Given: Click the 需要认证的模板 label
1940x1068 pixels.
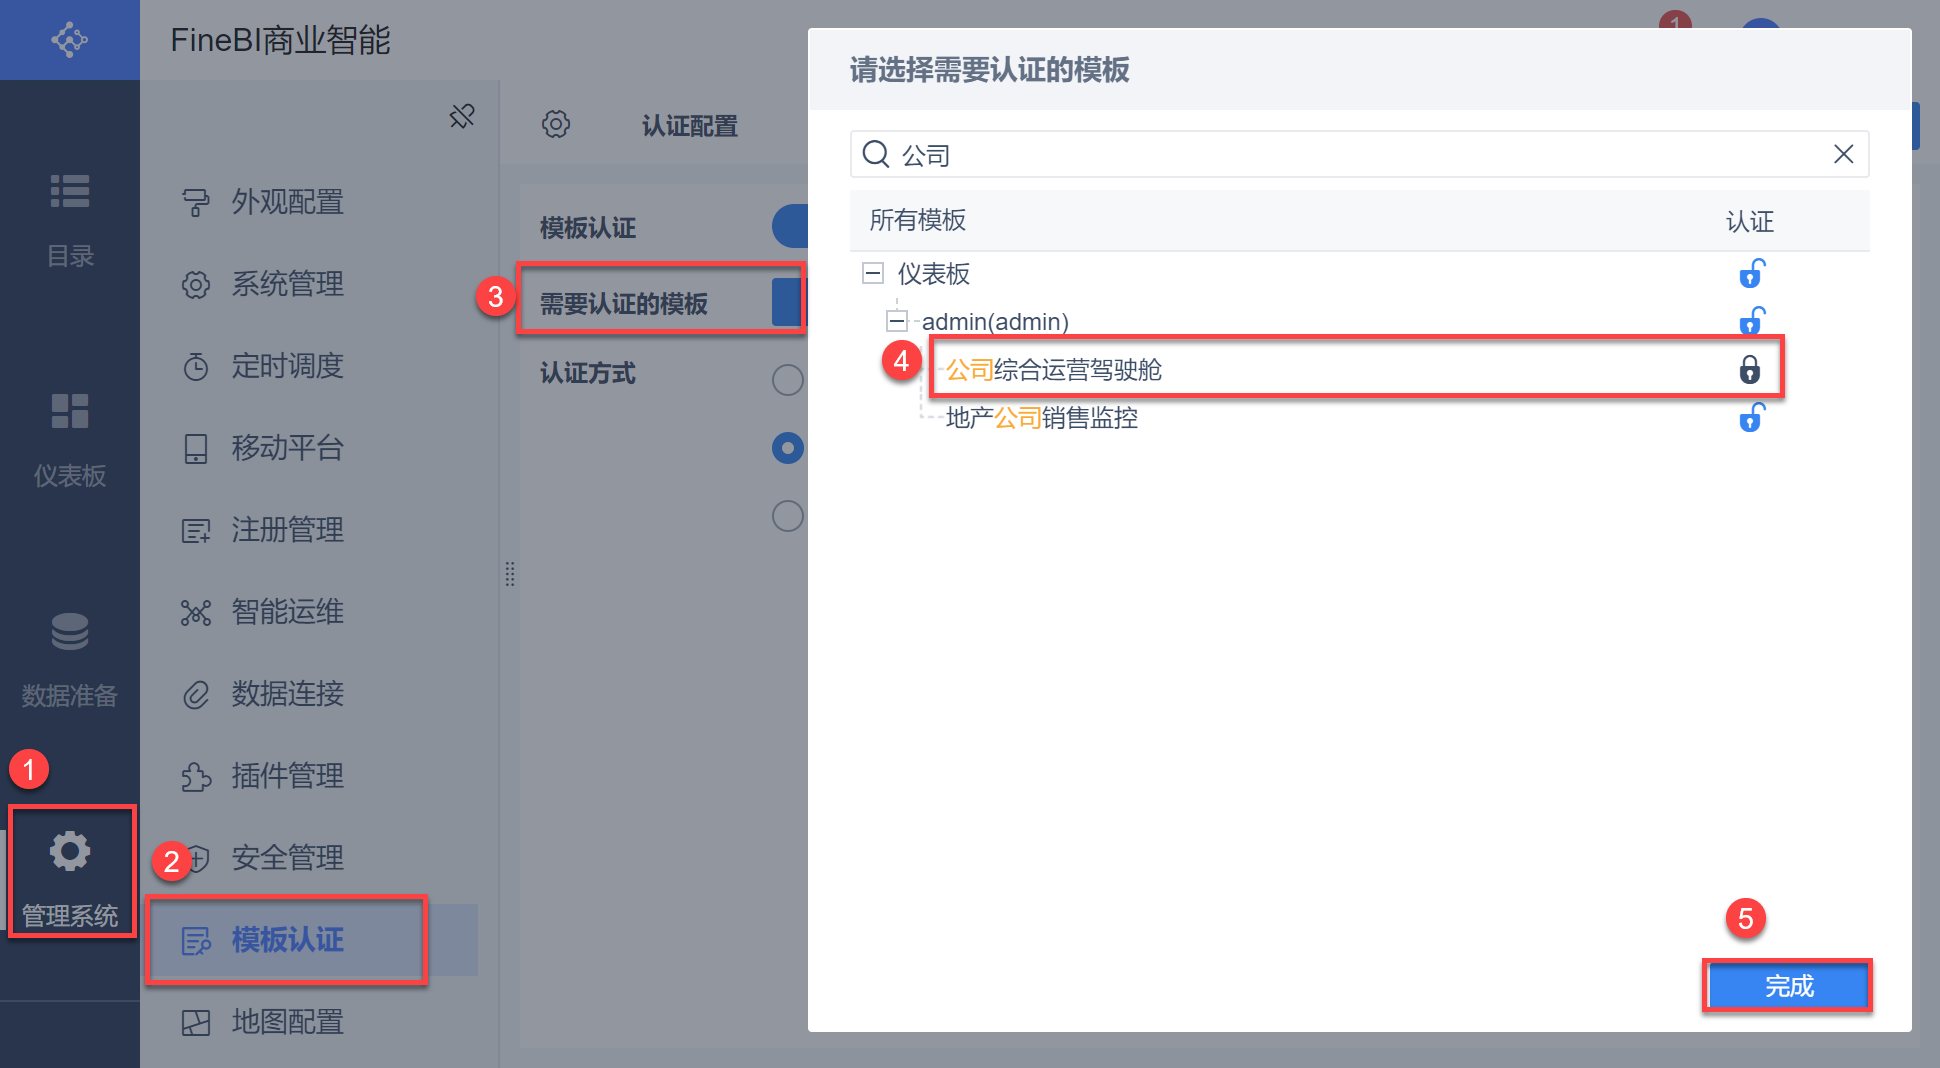Looking at the screenshot, I should tap(624, 304).
